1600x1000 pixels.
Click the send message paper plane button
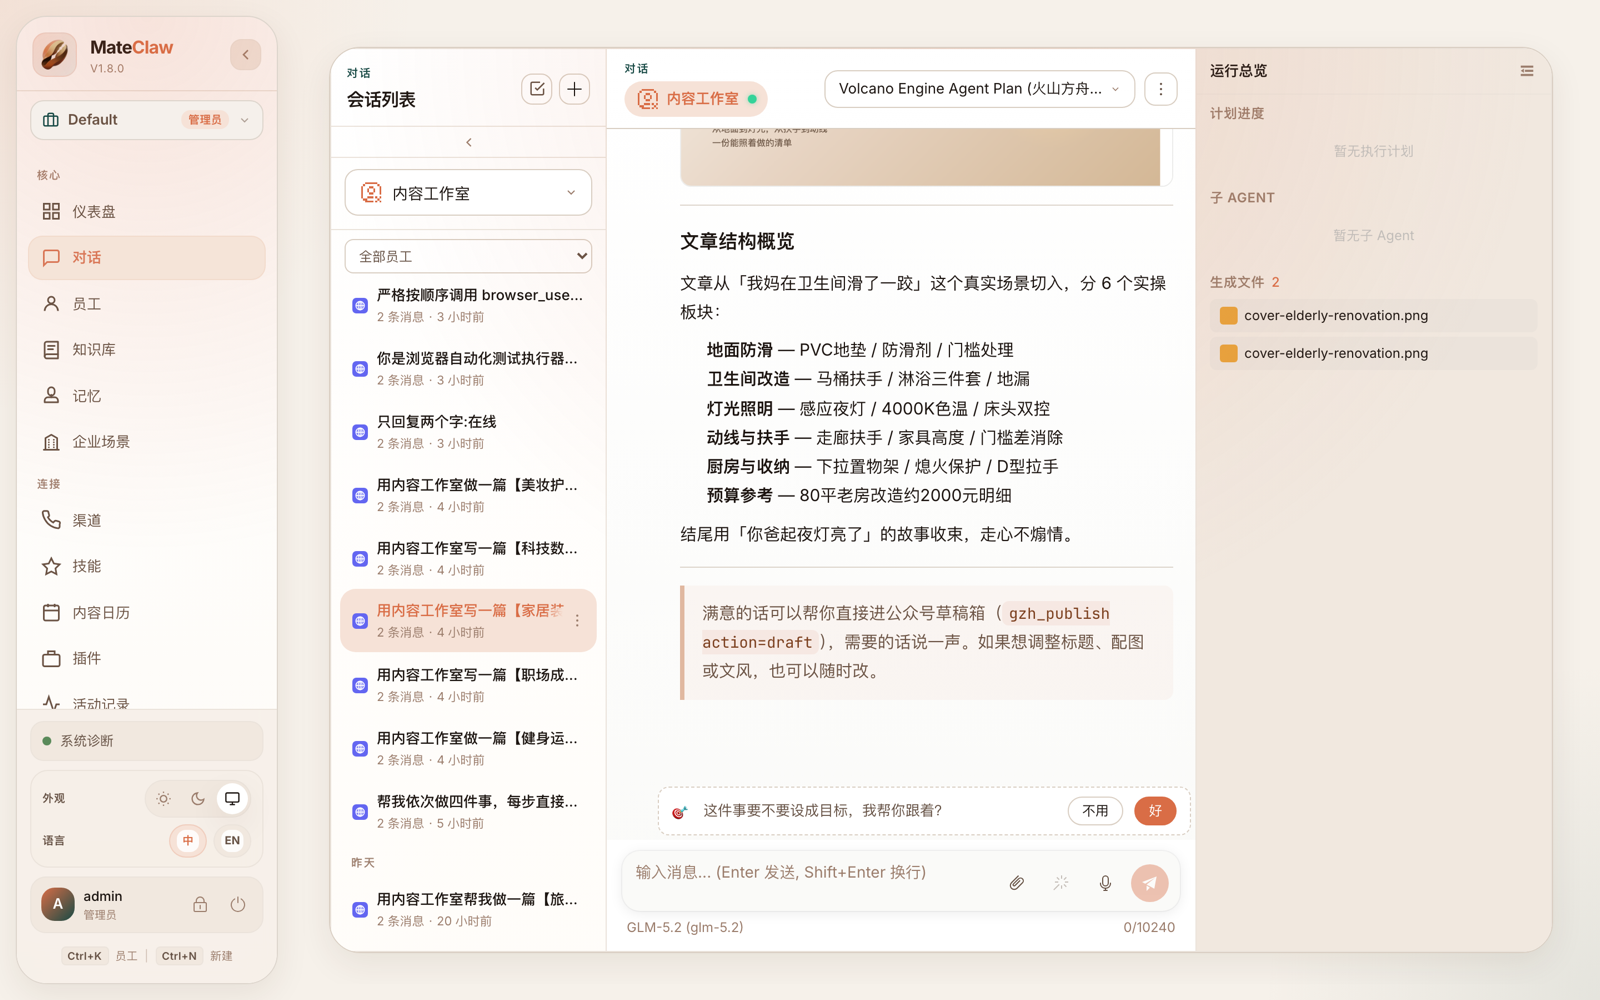point(1150,883)
